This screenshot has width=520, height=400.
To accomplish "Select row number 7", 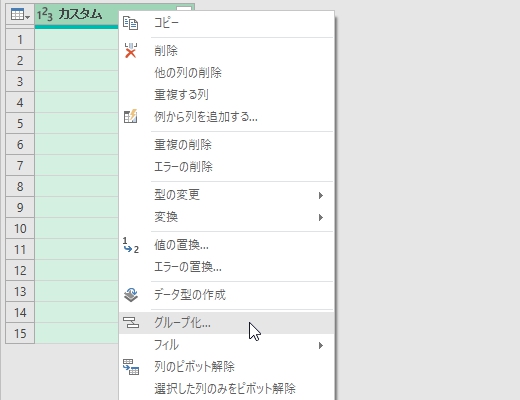I will click(x=20, y=166).
